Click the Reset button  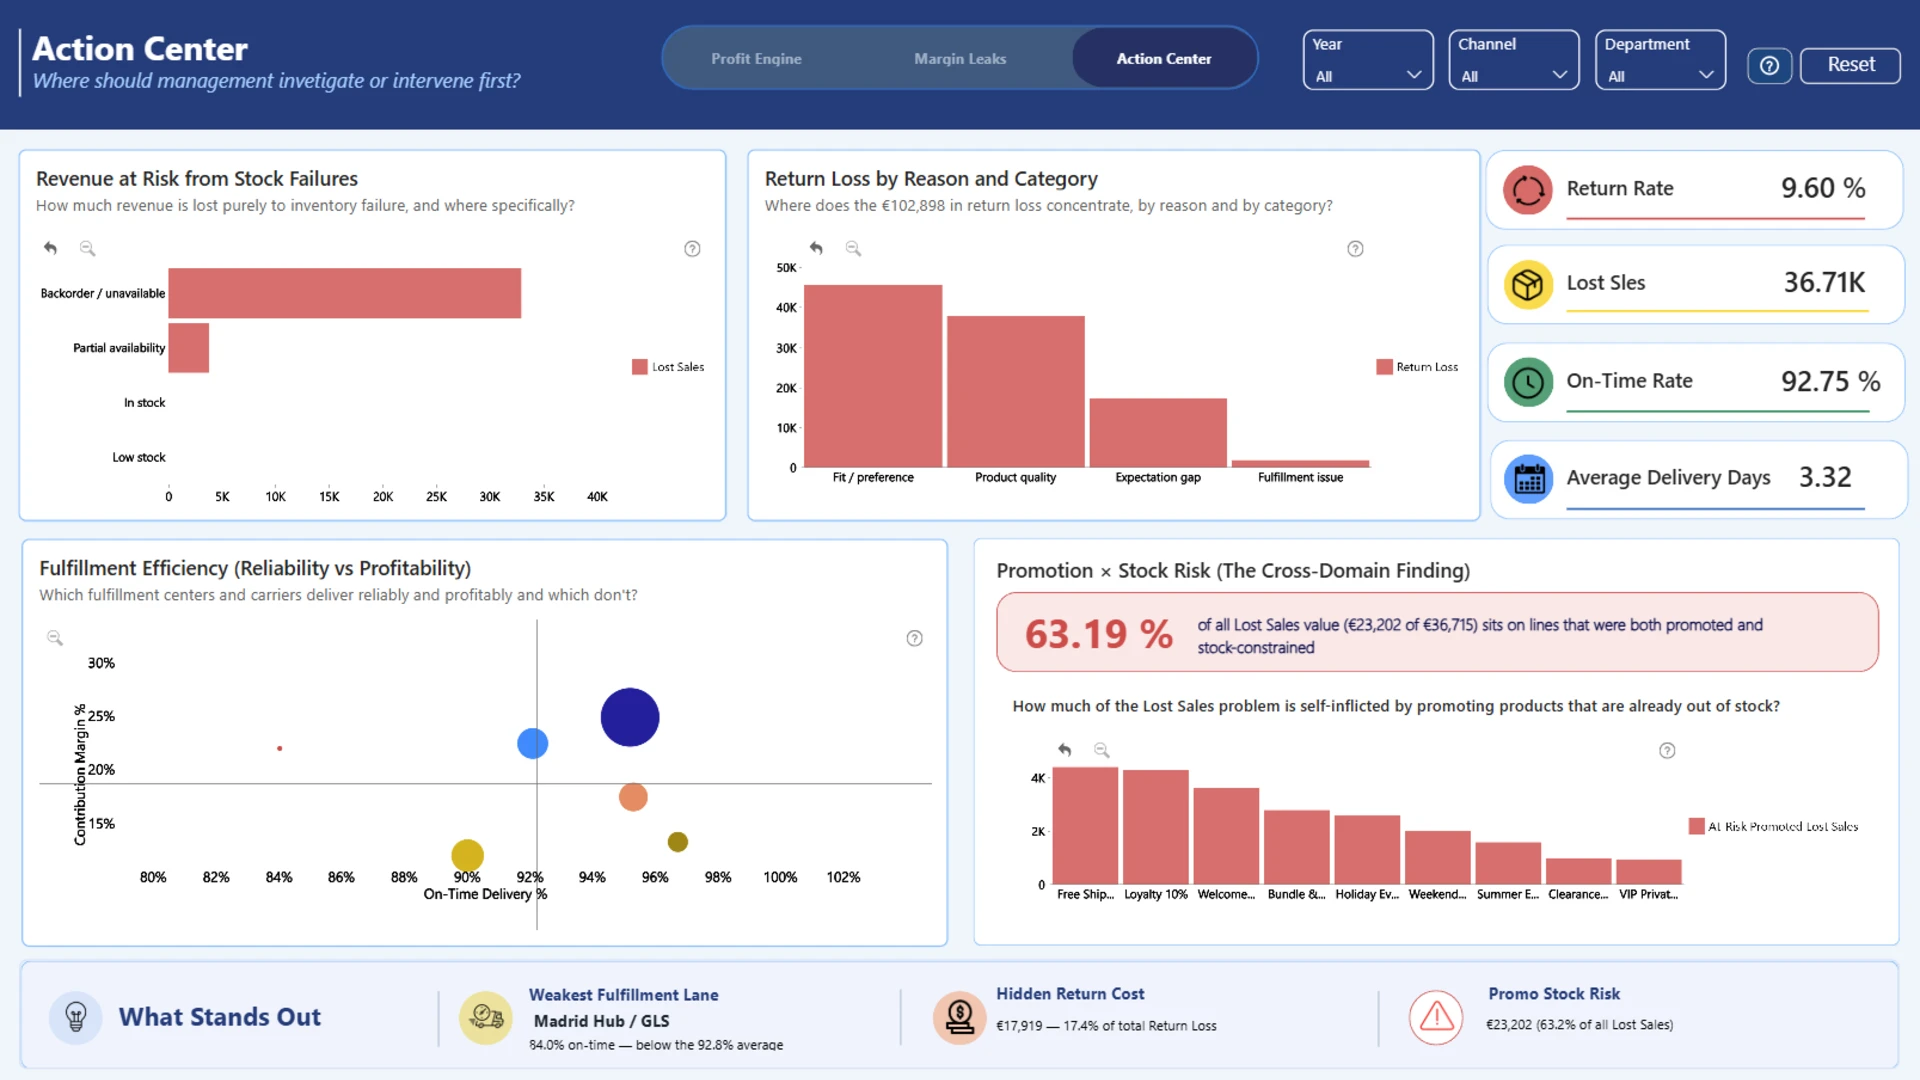1850,65
